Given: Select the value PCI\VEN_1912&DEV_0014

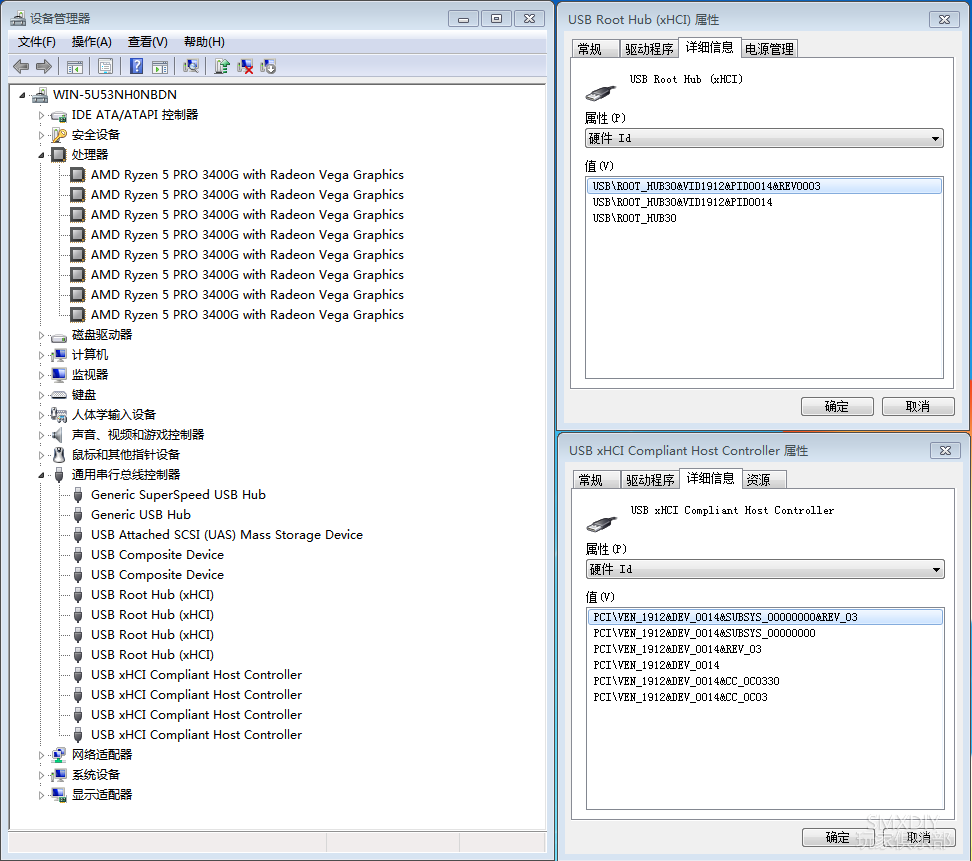Looking at the screenshot, I should [656, 665].
